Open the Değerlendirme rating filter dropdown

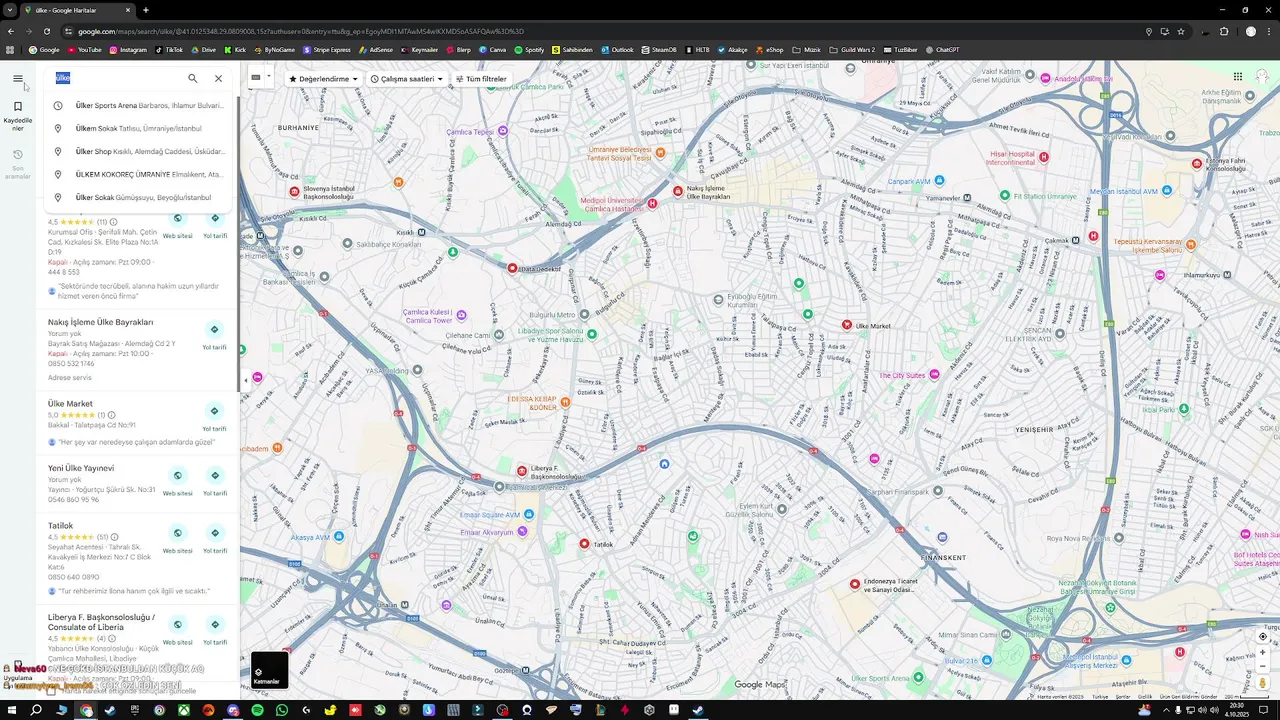(323, 79)
